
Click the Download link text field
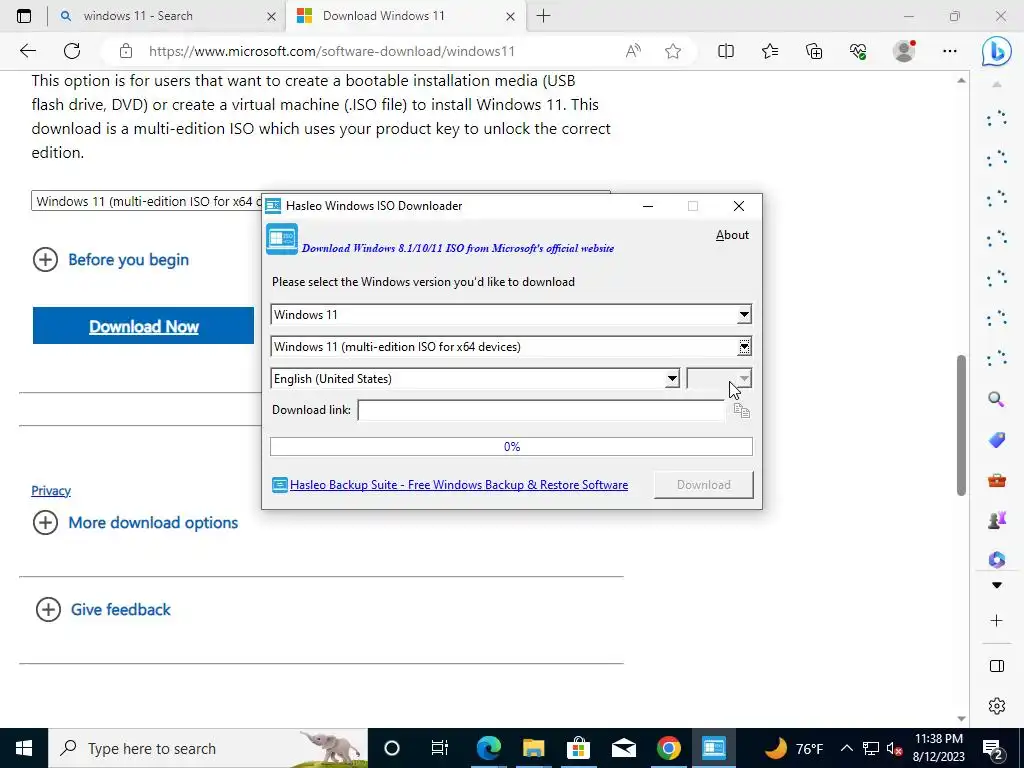tap(541, 410)
